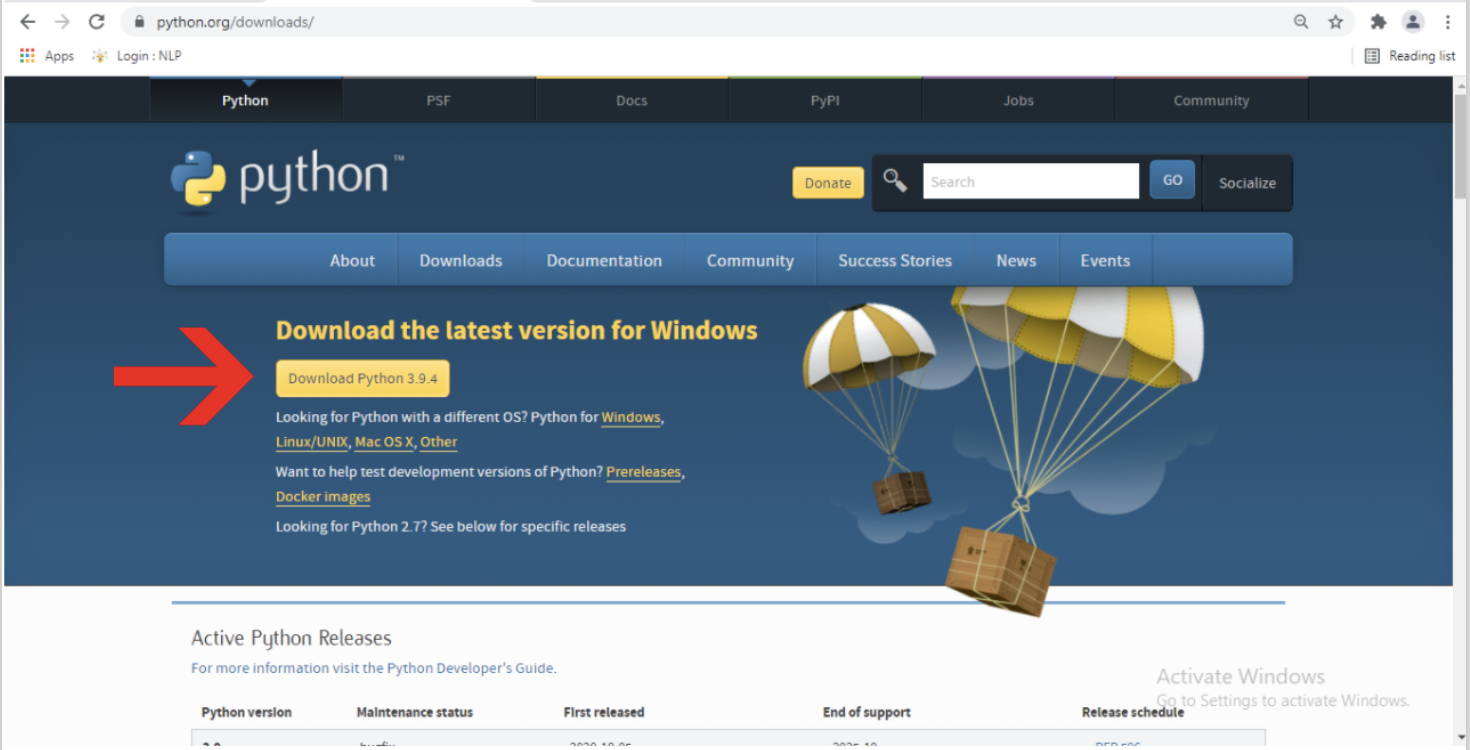This screenshot has width=1470, height=750.
Task: Open the Docker images link
Action: 323,497
